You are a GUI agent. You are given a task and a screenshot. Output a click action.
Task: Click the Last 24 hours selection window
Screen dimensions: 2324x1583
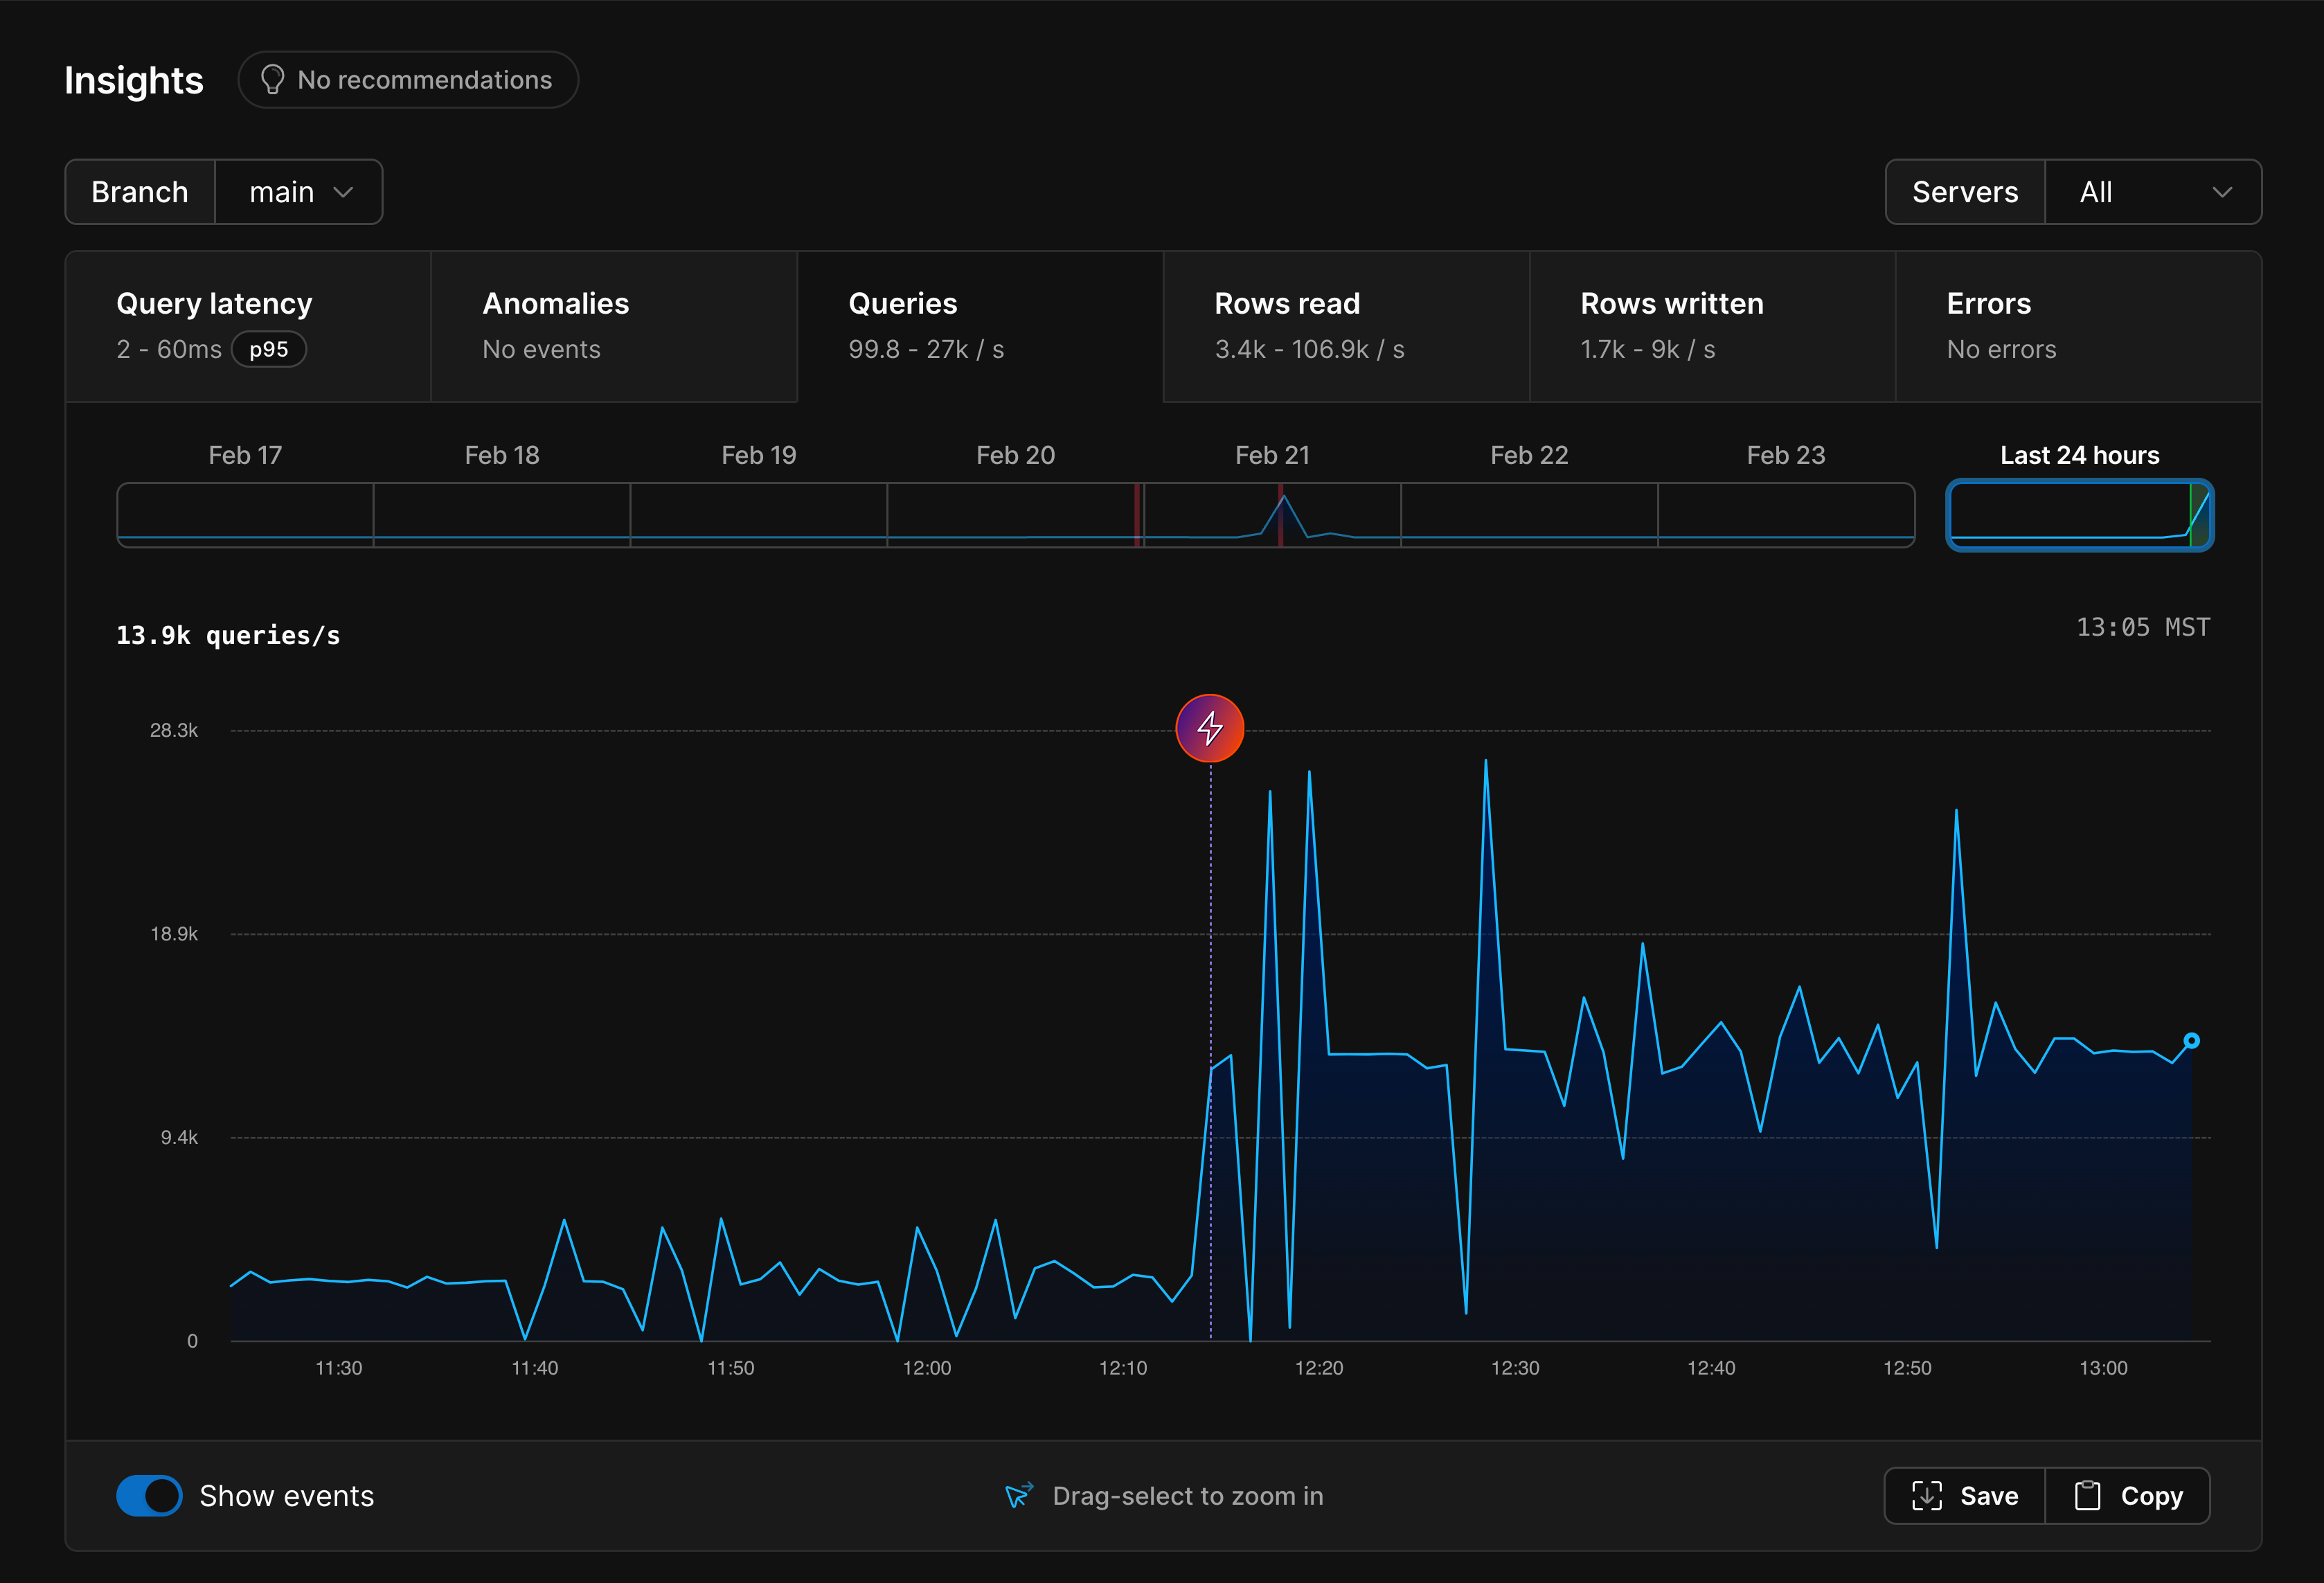tap(2079, 515)
